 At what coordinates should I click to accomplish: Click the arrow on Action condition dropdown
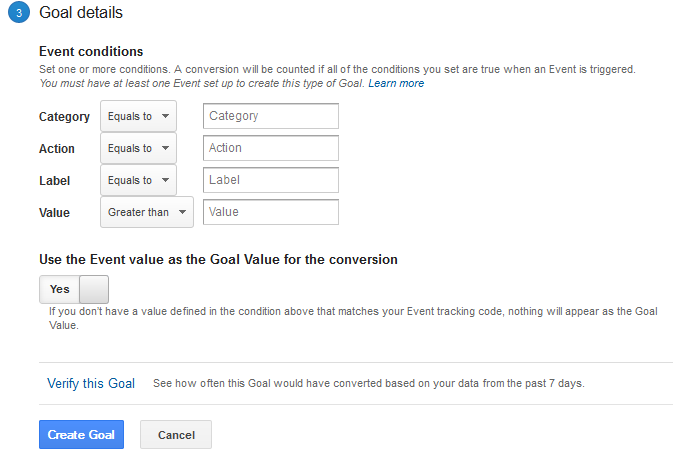tap(166, 148)
